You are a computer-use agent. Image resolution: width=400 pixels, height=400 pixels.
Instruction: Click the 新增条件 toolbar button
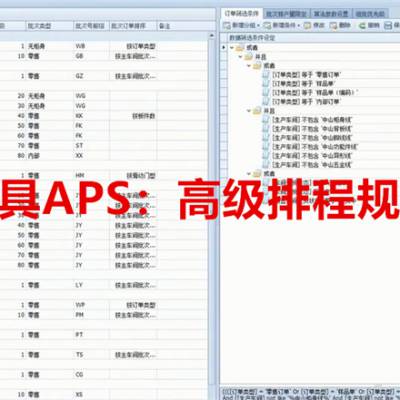tap(280, 25)
